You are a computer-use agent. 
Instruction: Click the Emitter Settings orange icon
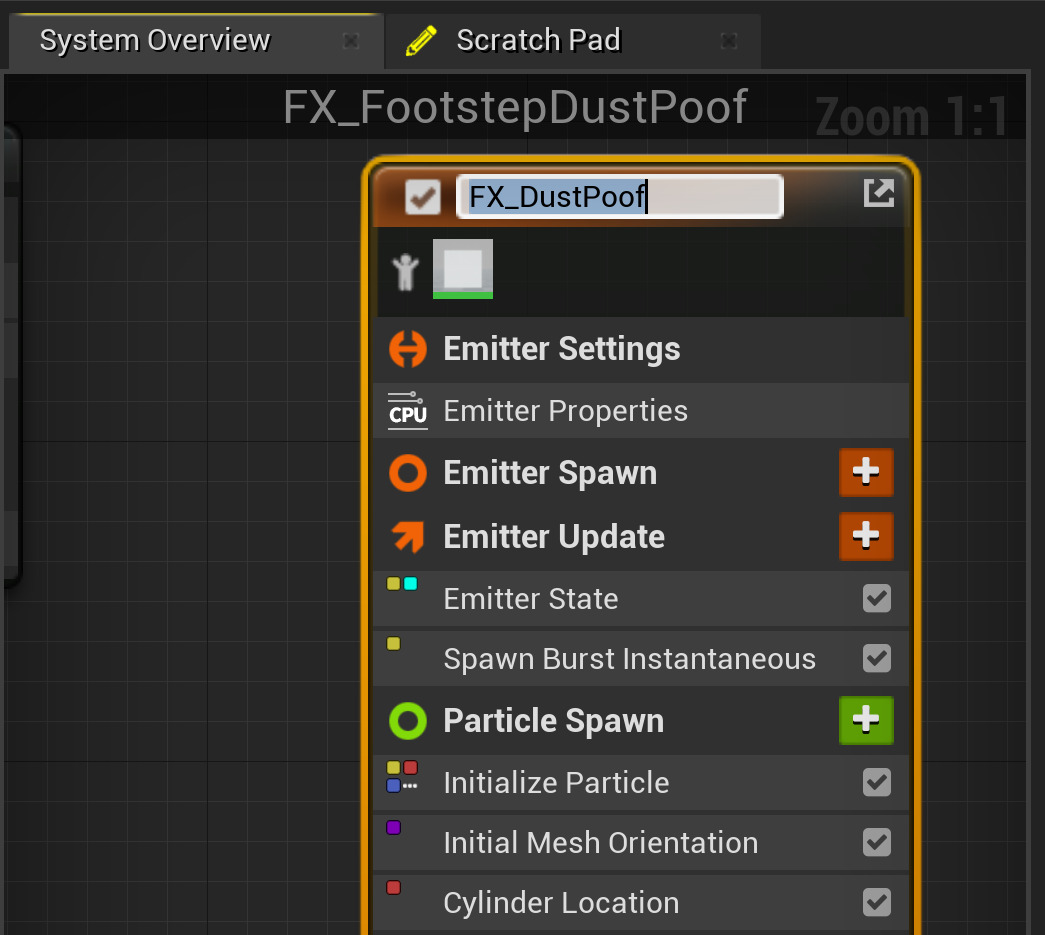408,349
